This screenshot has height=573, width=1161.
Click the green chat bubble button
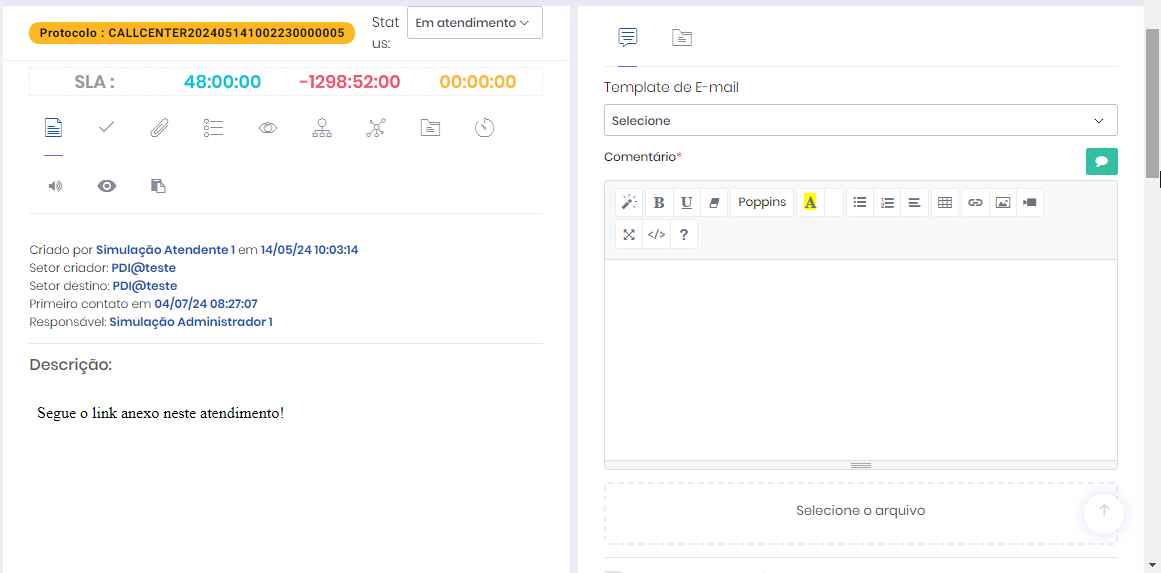[x=1101, y=162]
